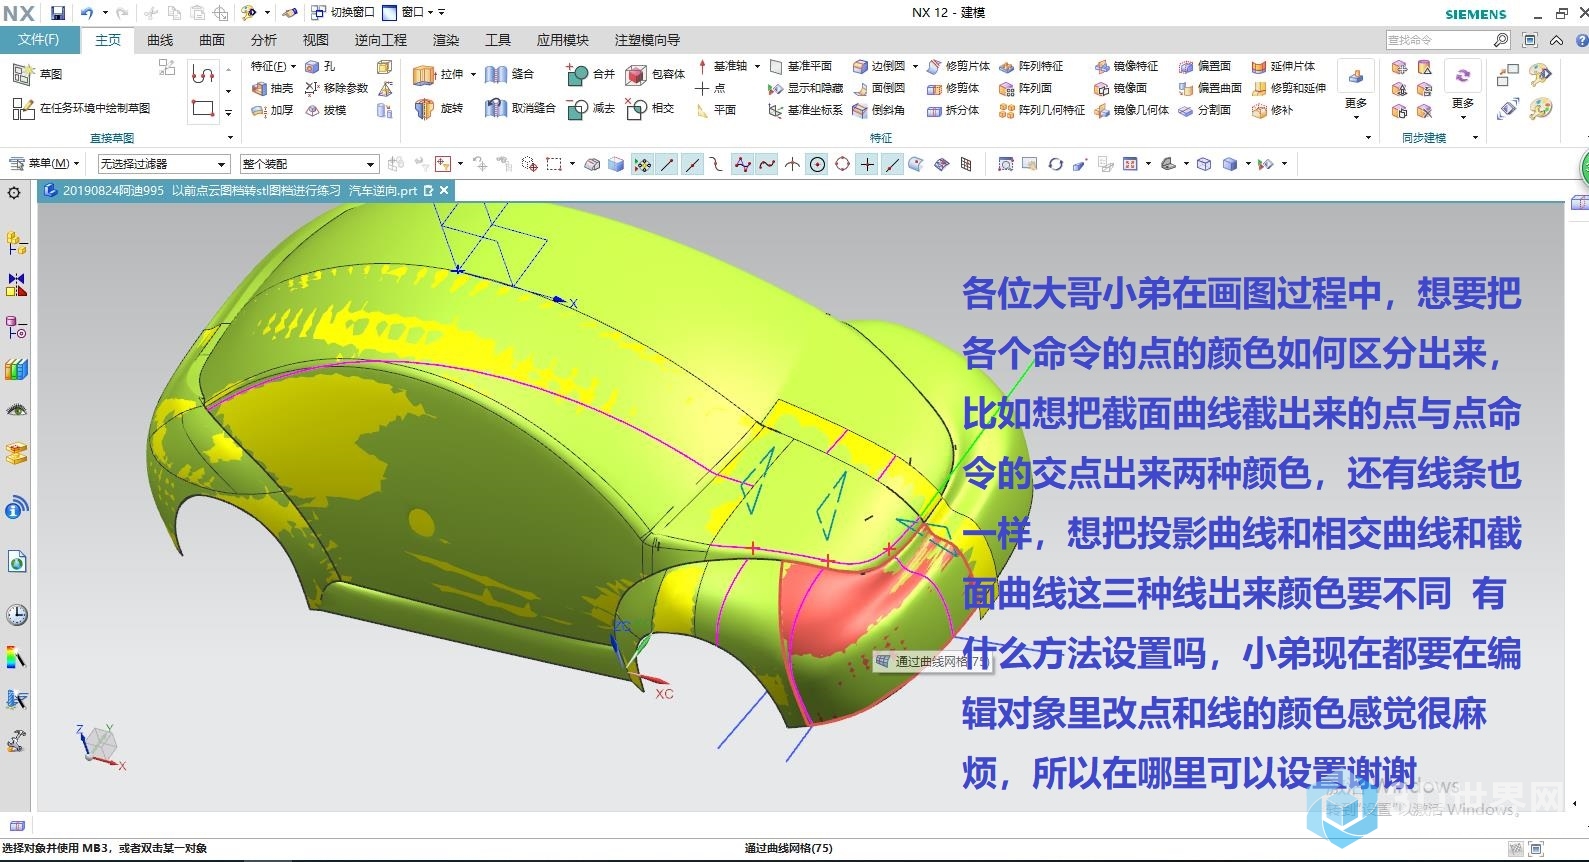This screenshot has width=1589, height=862.
Task: Toggle the Arc Center snap option
Action: 817,164
